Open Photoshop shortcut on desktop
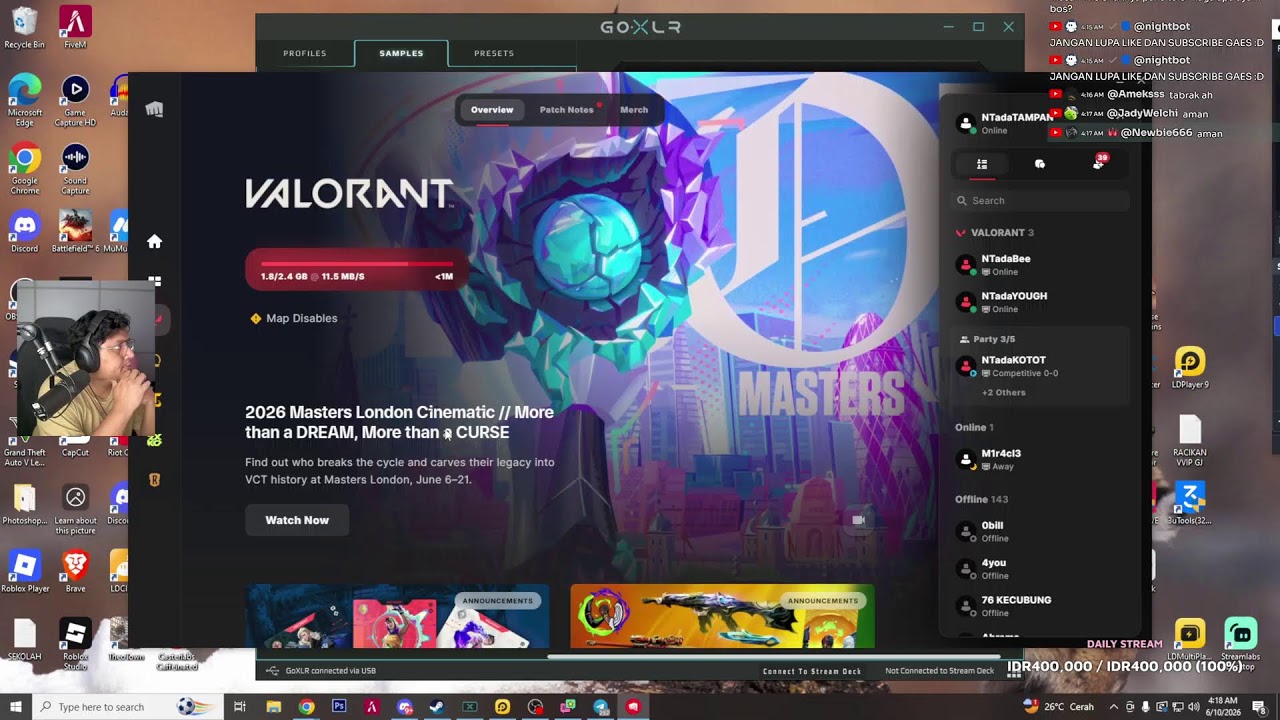Screen dimensions: 1280x720 pos(24,505)
